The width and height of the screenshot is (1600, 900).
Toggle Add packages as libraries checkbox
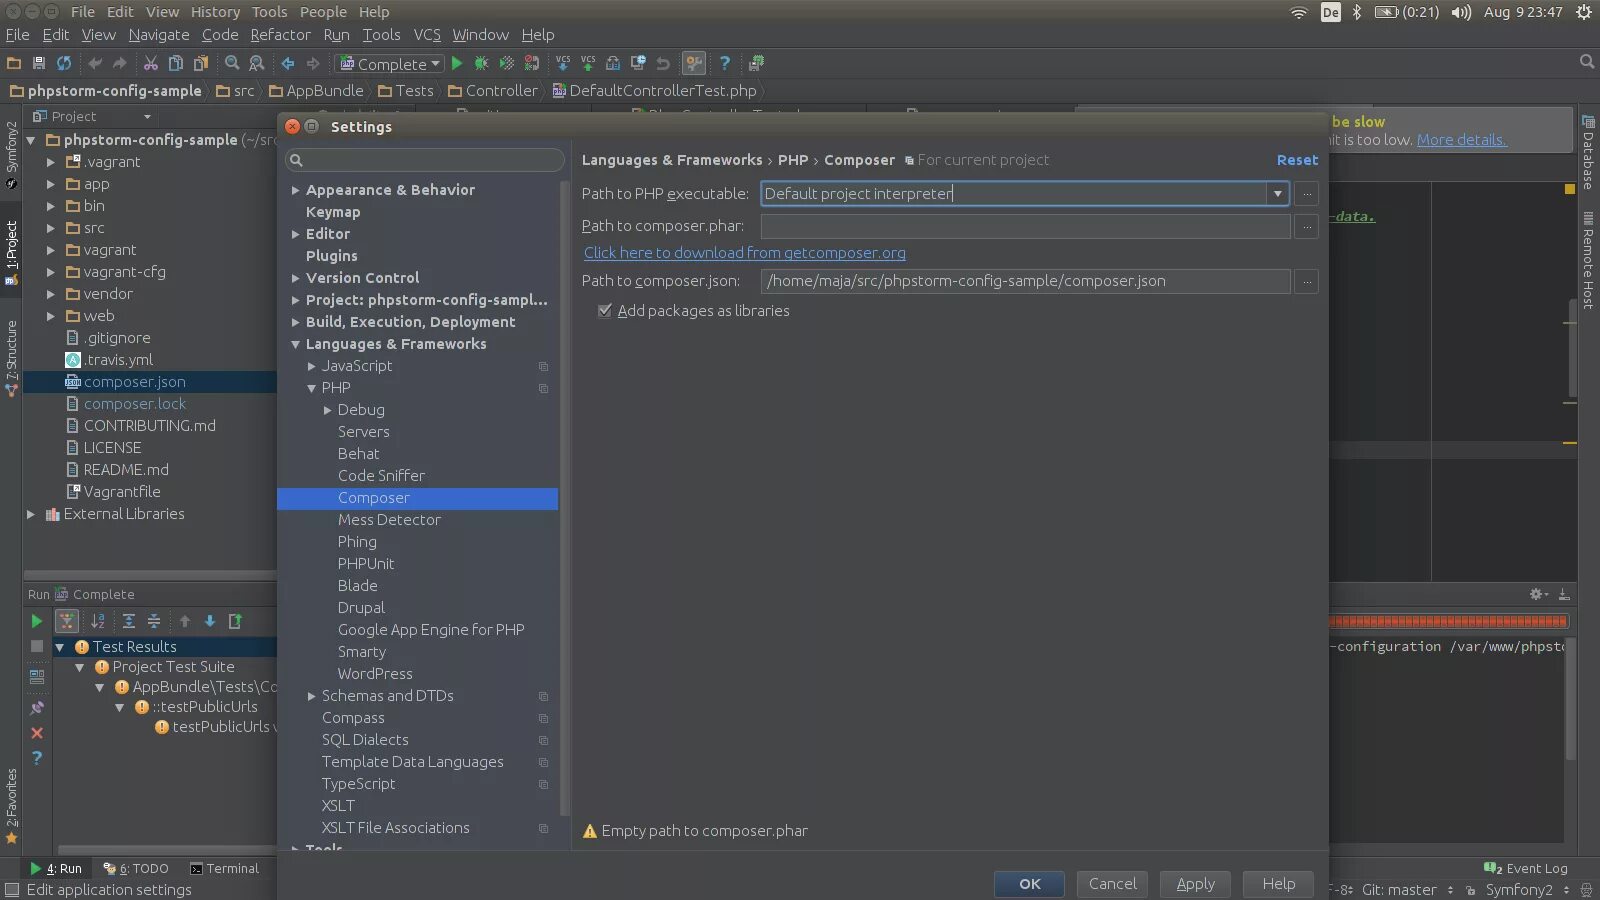(604, 311)
